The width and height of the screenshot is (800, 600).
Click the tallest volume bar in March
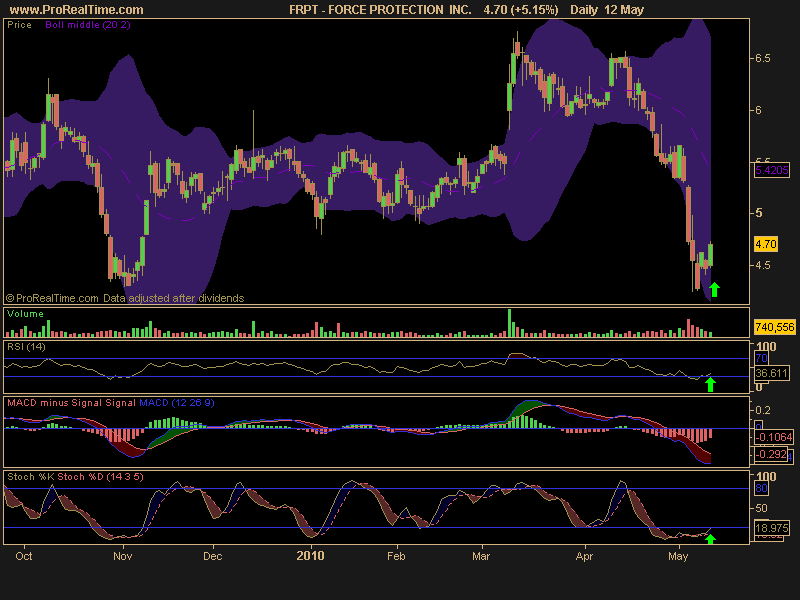(x=509, y=322)
